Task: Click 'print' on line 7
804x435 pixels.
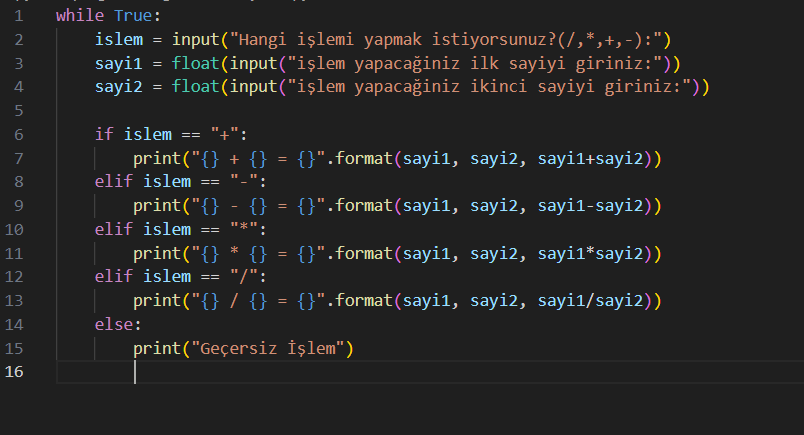Action: pyautogui.click(x=157, y=159)
